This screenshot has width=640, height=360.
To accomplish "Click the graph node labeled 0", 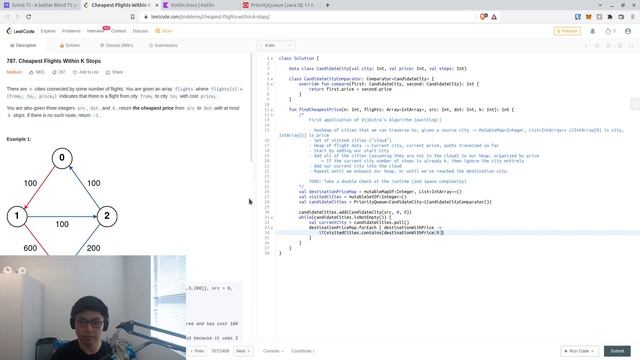I will coord(62,158).
